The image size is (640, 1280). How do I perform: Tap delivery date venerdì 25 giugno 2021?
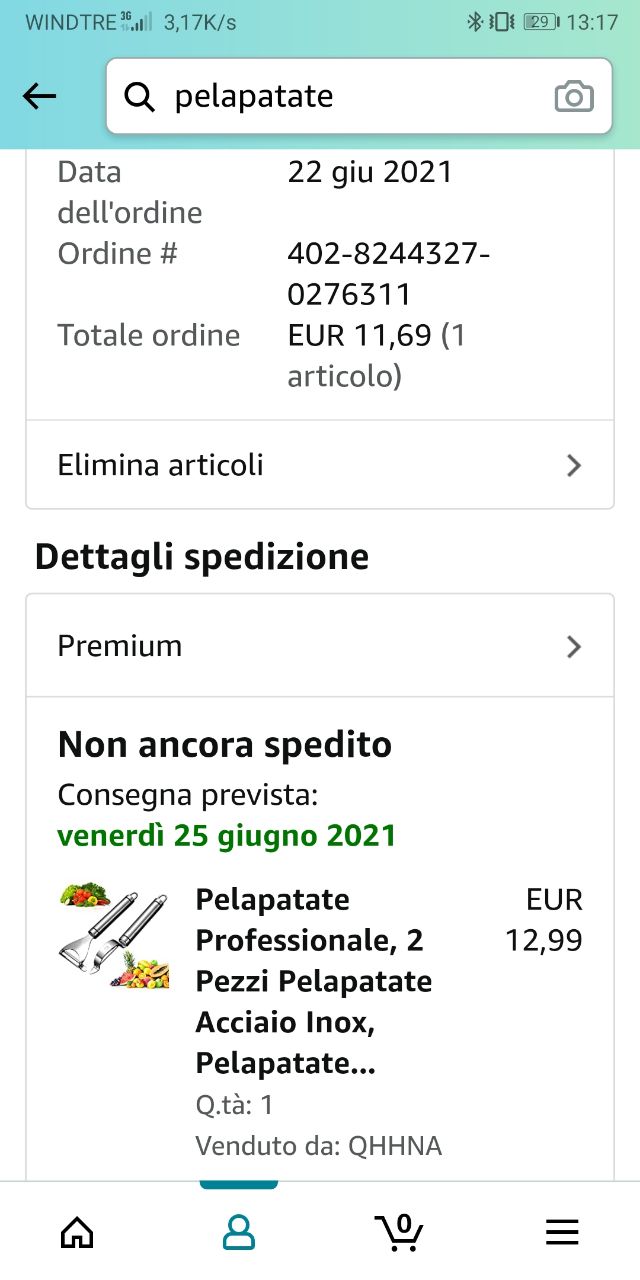click(227, 835)
